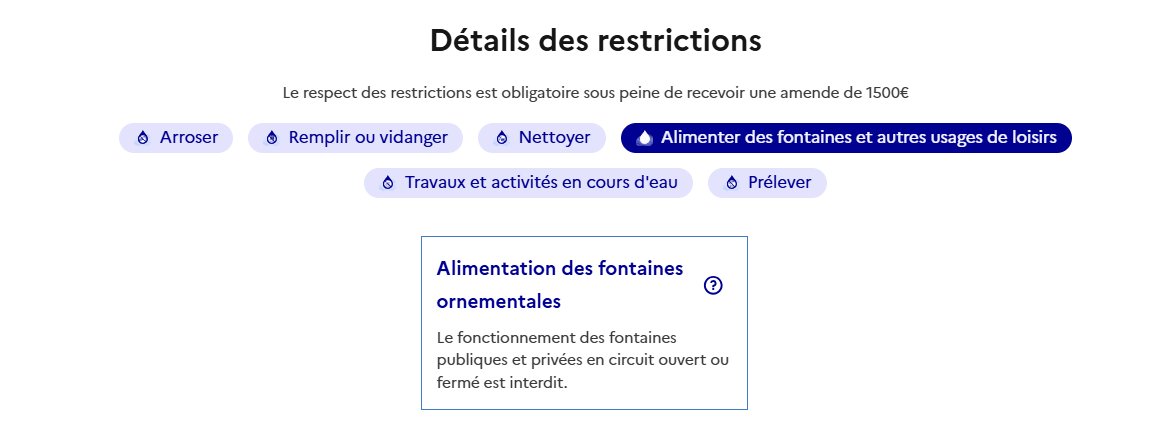The width and height of the screenshot is (1160, 437).
Task: Select Alimenter des fontaines et autres usages tag
Action: pyautogui.click(x=846, y=138)
